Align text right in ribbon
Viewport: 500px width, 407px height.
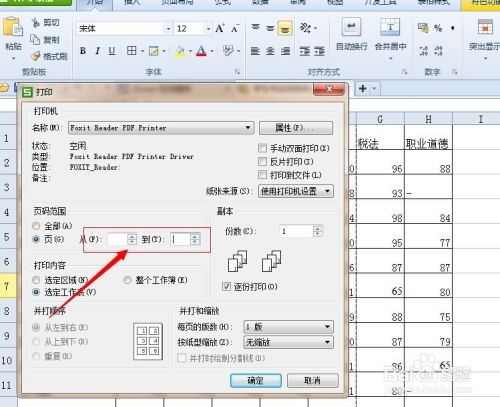285,51
